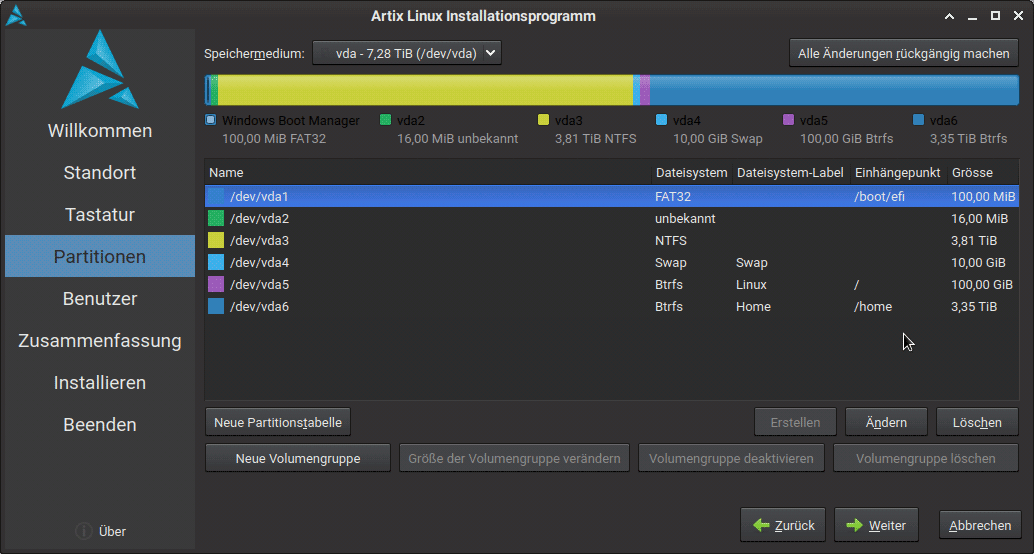This screenshot has width=1034, height=554.
Task: Click the light blue icon of /dev/vda4
Action: coord(216,262)
